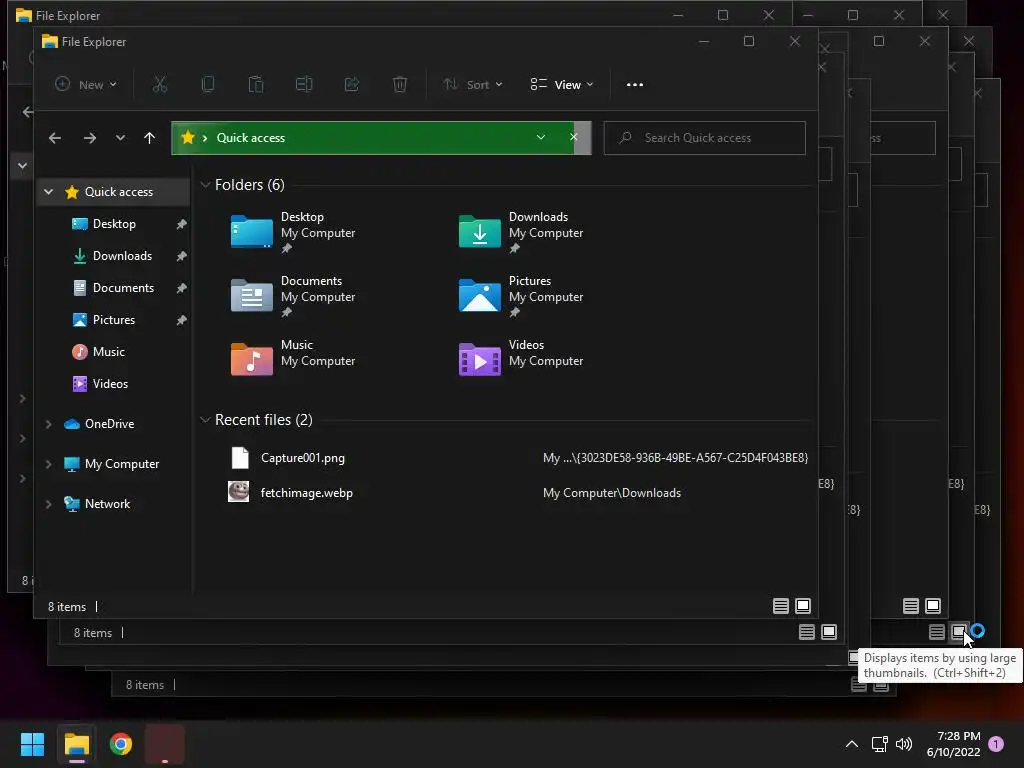Click large thumbnails button in rightmost window
1024x768 pixels.
tap(959, 632)
